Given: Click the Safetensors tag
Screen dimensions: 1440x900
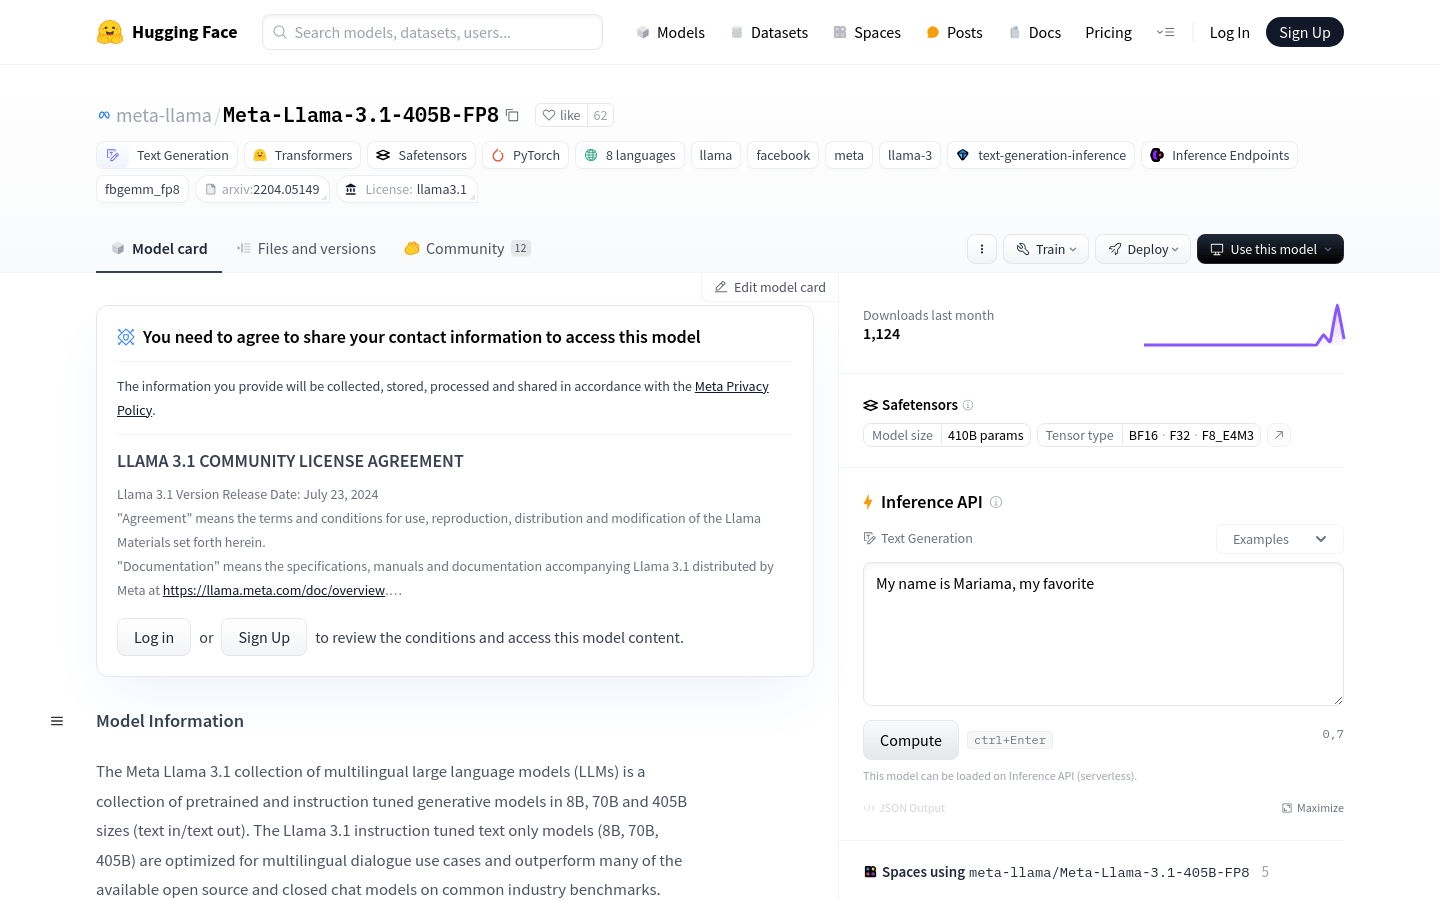Looking at the screenshot, I should point(422,155).
